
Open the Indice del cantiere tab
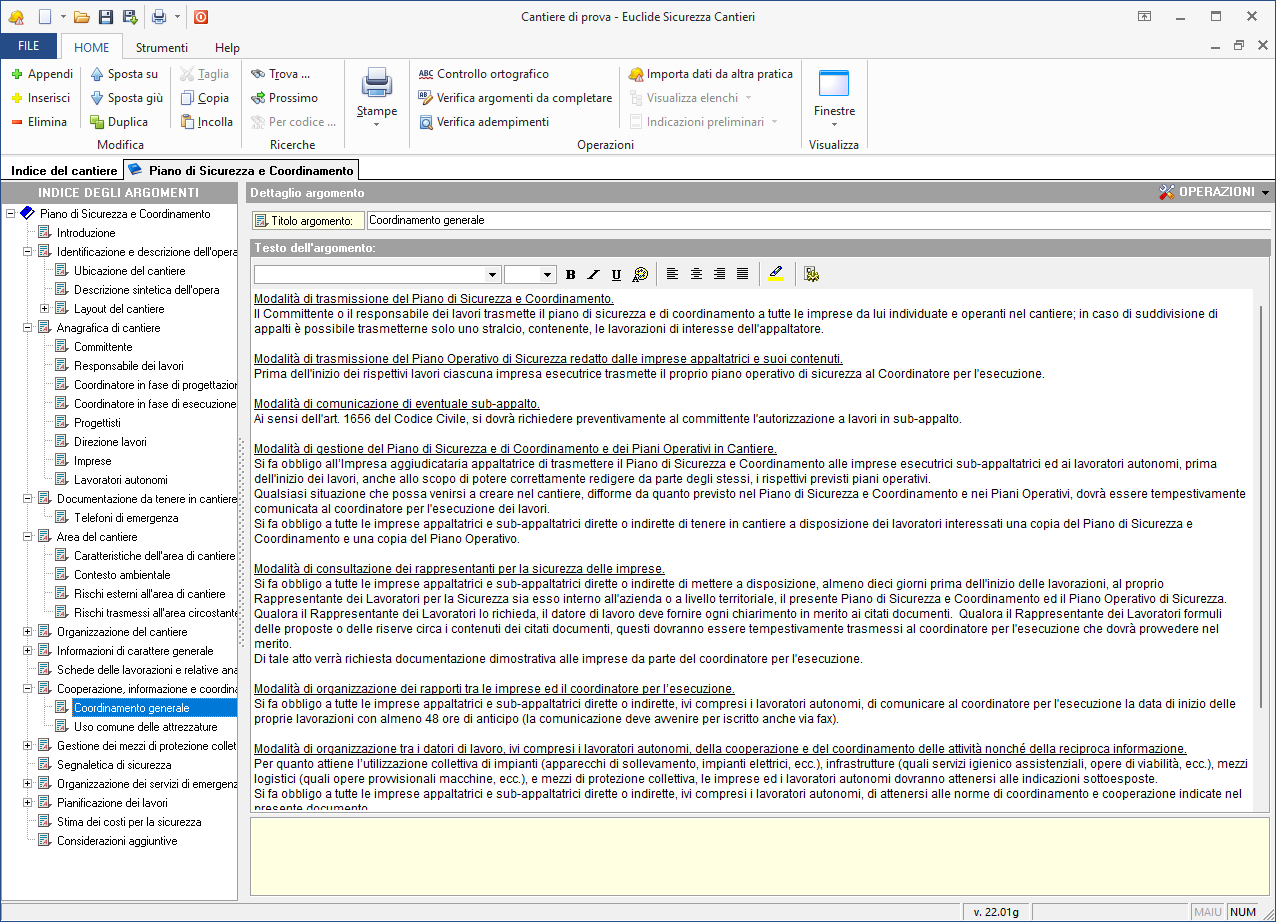pos(64,171)
